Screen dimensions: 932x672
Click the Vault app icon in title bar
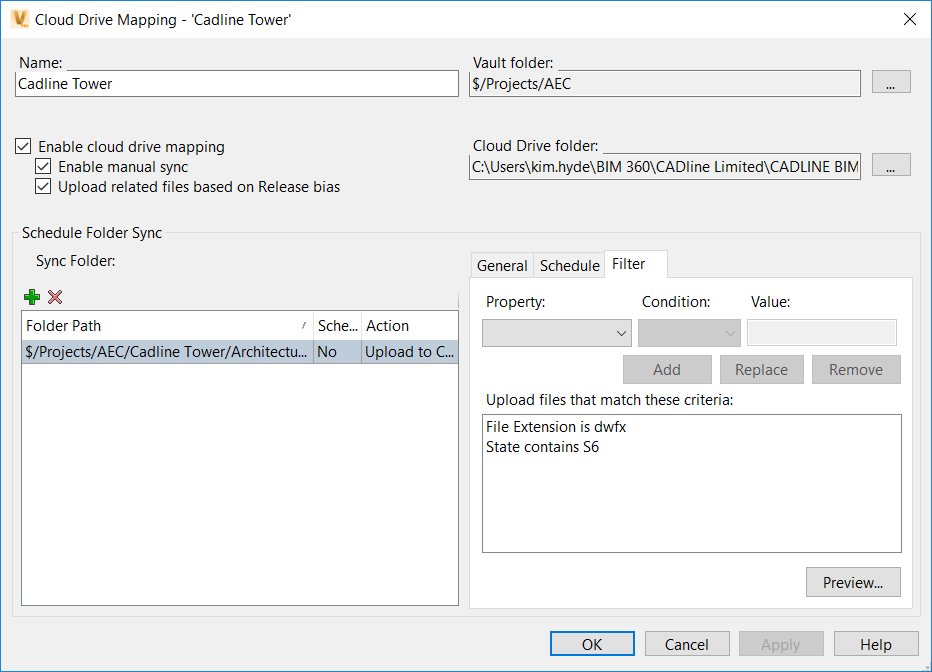(20, 19)
